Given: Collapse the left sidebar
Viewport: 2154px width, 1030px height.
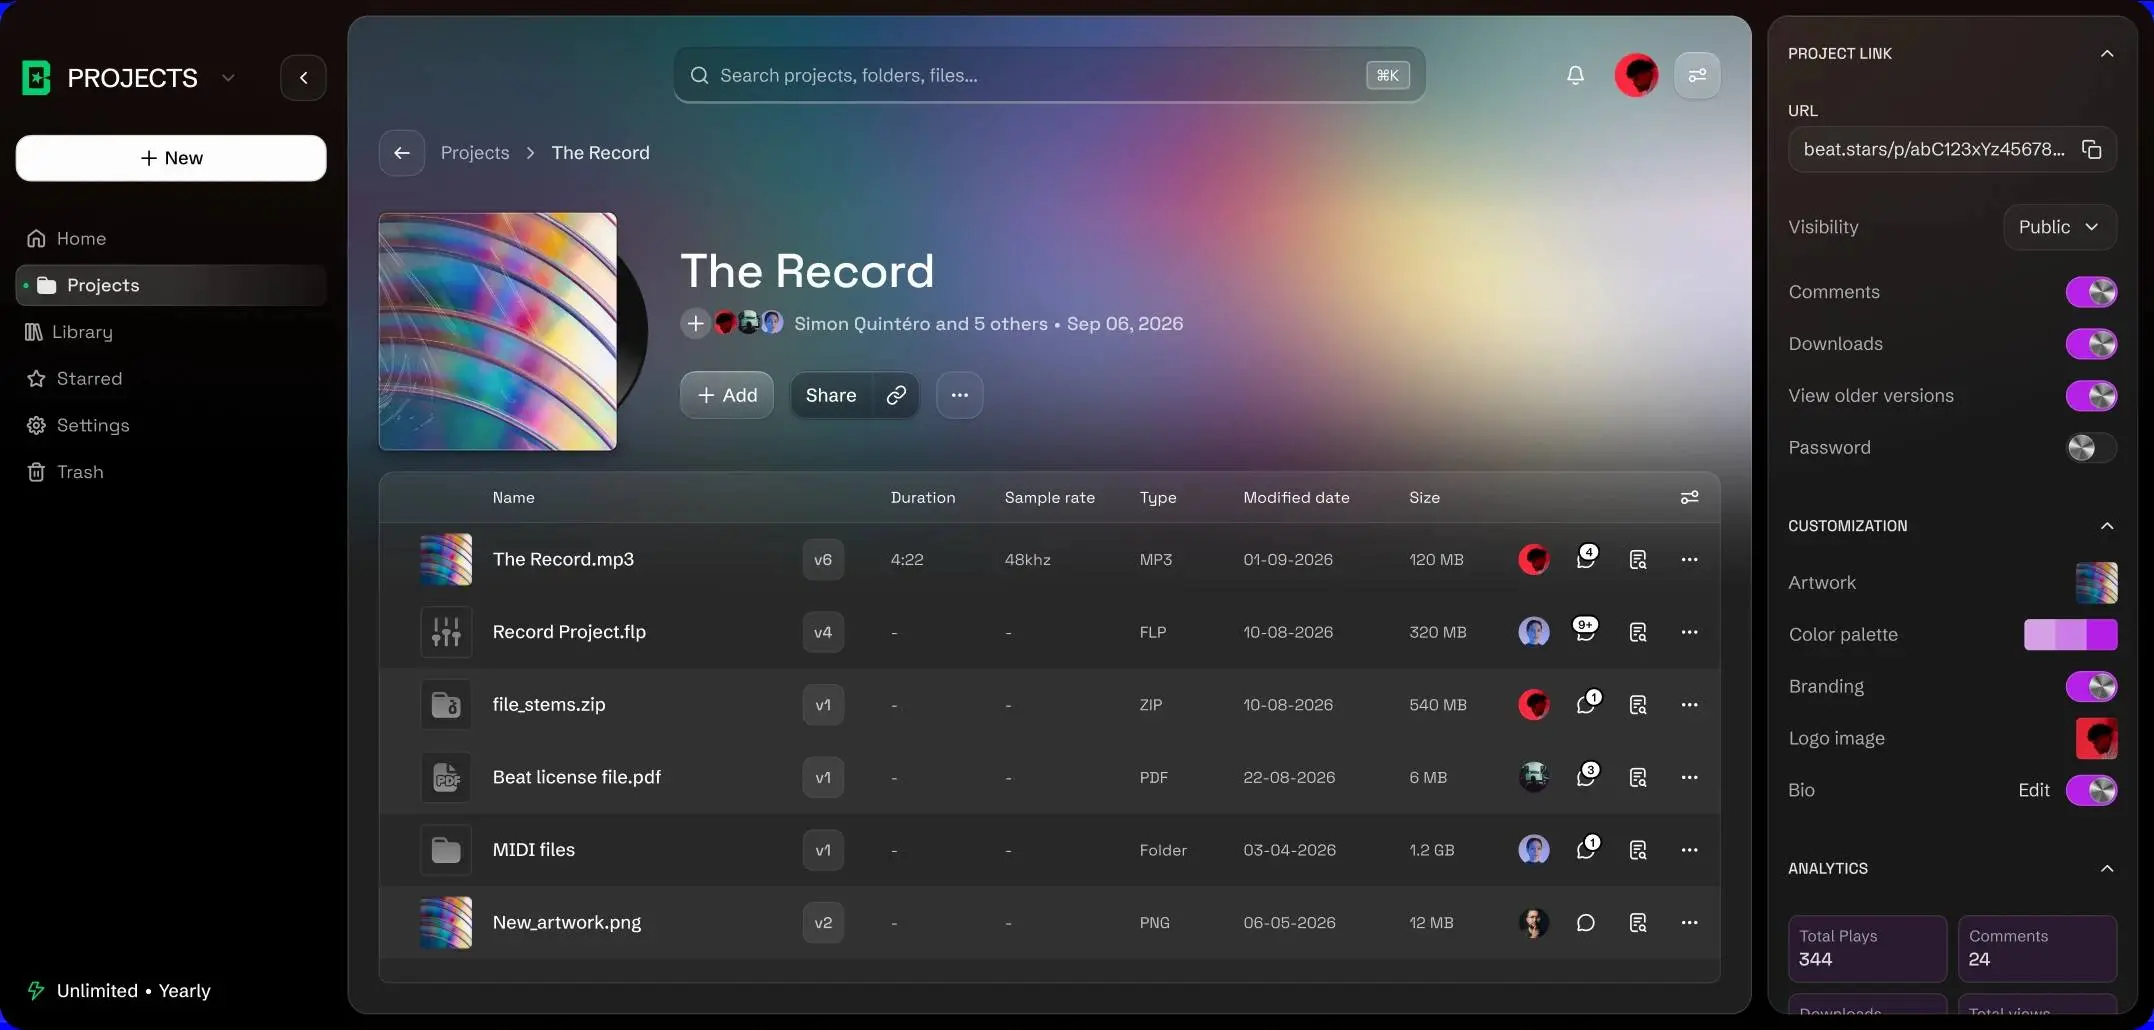Looking at the screenshot, I should (303, 77).
